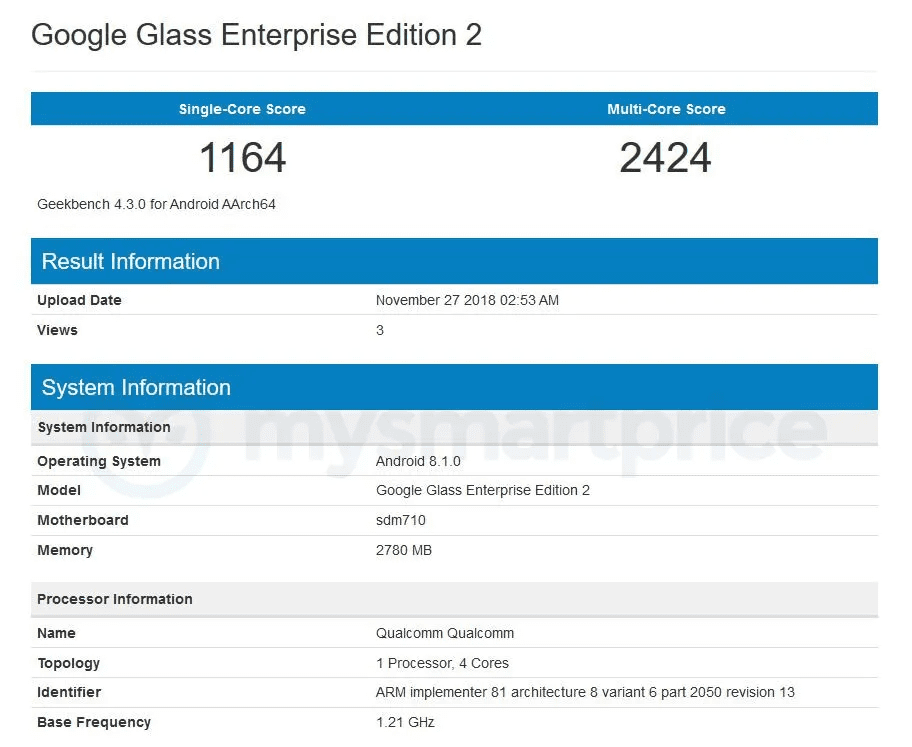This screenshot has width=912, height=747.
Task: Select the Views count showing 3
Action: pyautogui.click(x=379, y=330)
